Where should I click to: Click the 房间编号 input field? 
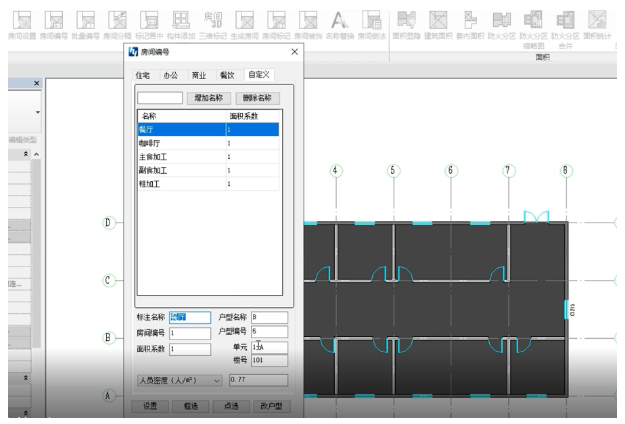click(190, 333)
